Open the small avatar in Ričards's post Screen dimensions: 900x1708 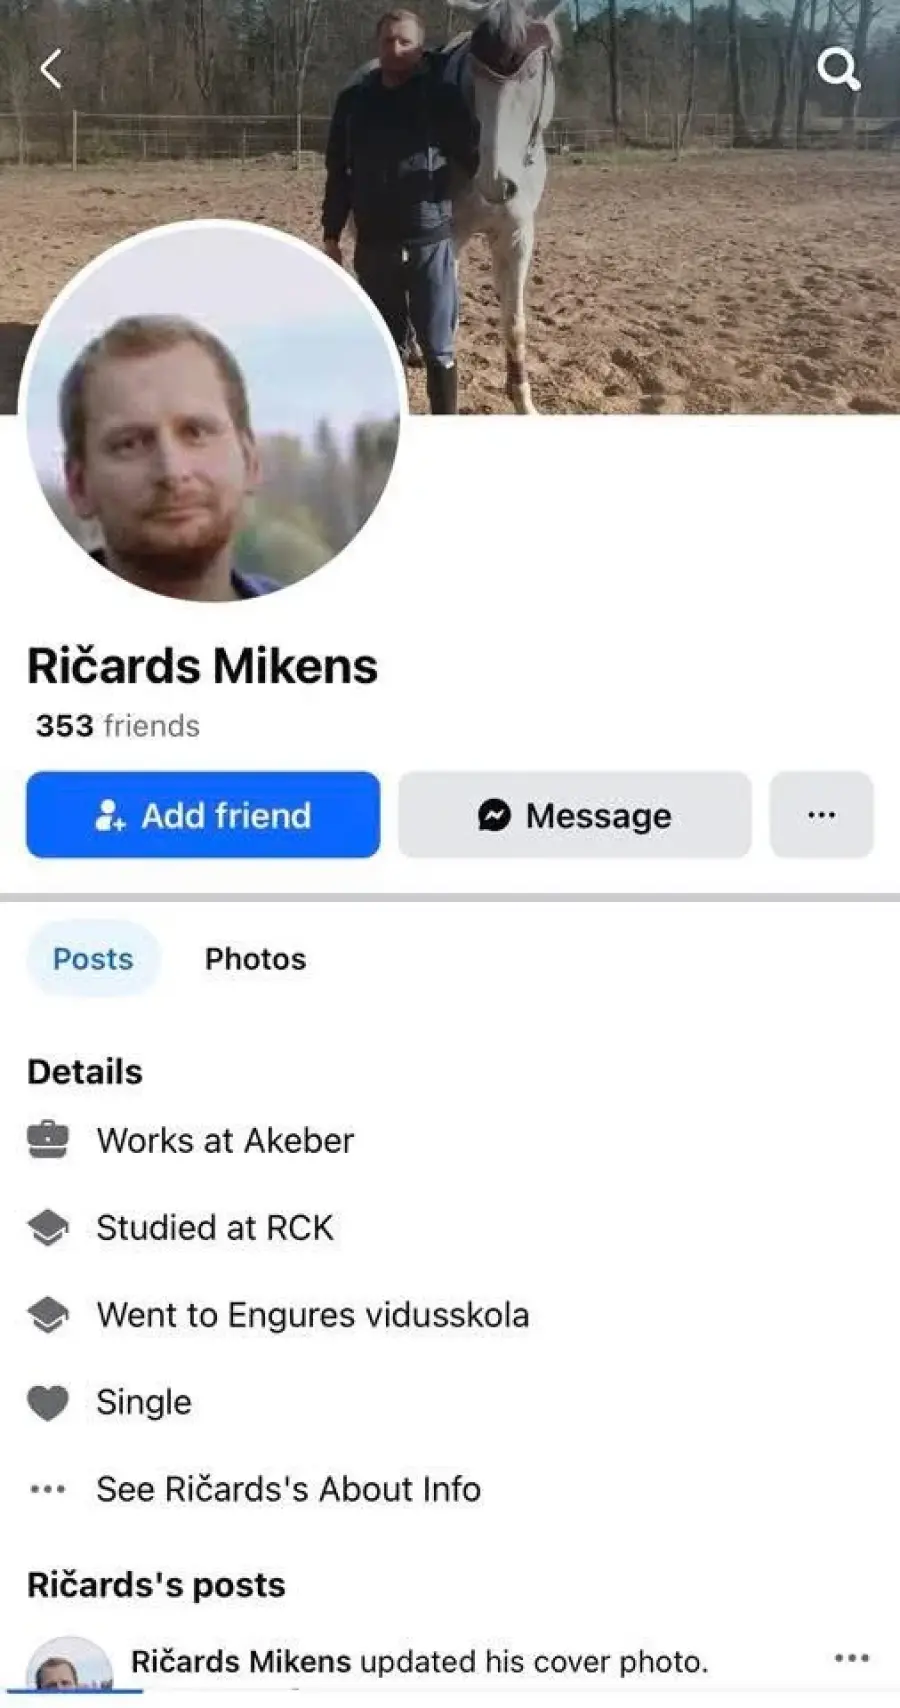tap(69, 1666)
